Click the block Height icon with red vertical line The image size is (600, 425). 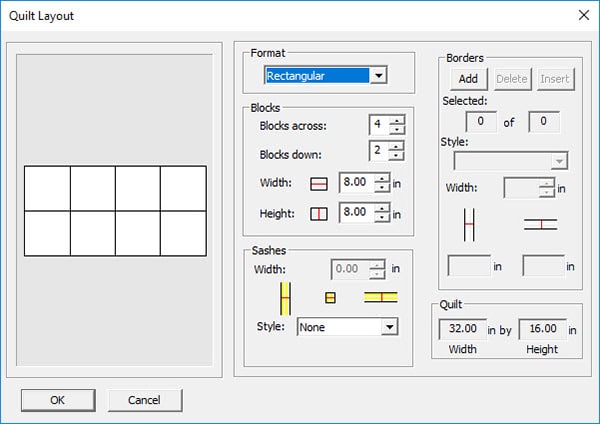tap(318, 214)
